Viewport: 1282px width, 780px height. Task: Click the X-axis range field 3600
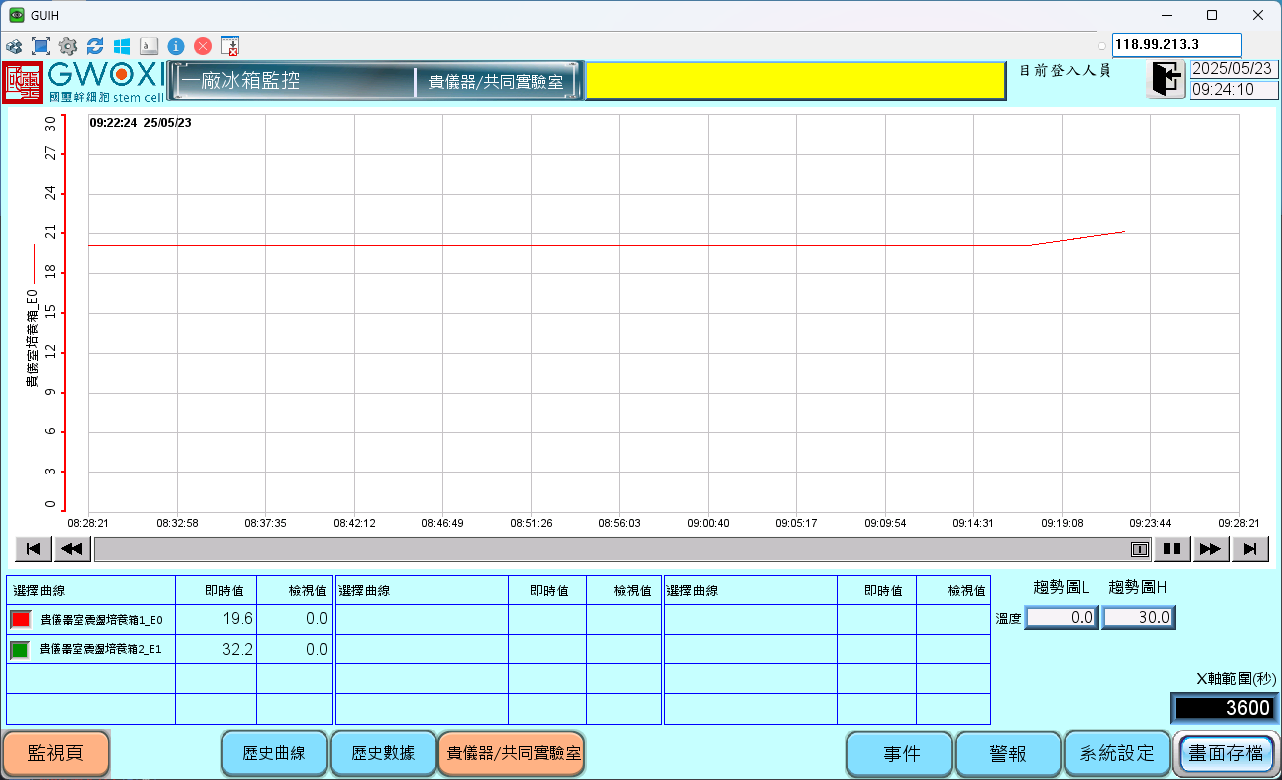pyautogui.click(x=1225, y=709)
